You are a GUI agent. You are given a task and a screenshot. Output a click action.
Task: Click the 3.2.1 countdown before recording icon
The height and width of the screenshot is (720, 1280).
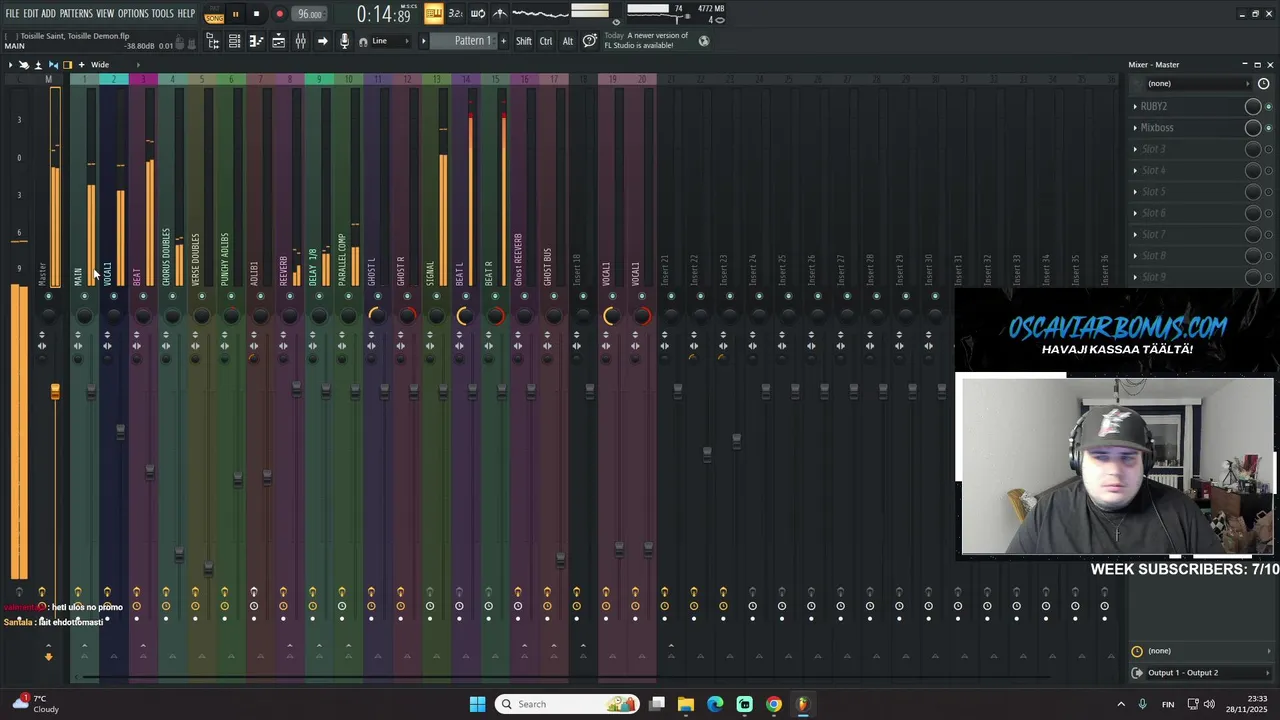coord(455,13)
